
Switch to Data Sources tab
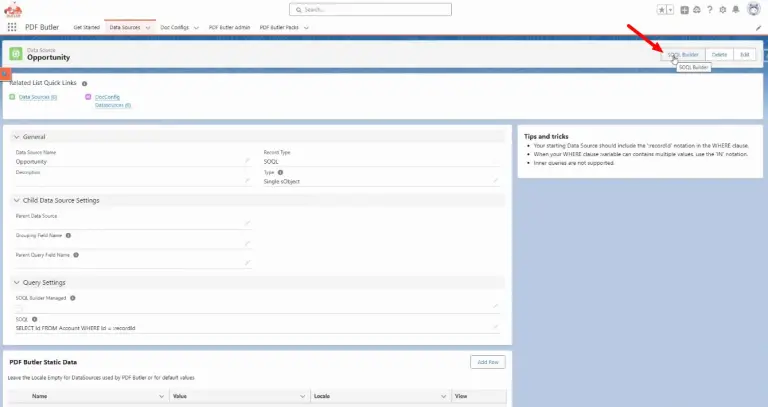(125, 27)
